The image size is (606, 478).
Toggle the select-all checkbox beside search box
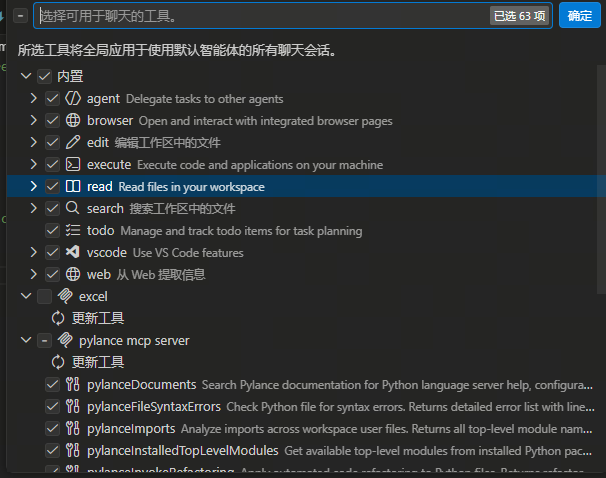(20, 16)
